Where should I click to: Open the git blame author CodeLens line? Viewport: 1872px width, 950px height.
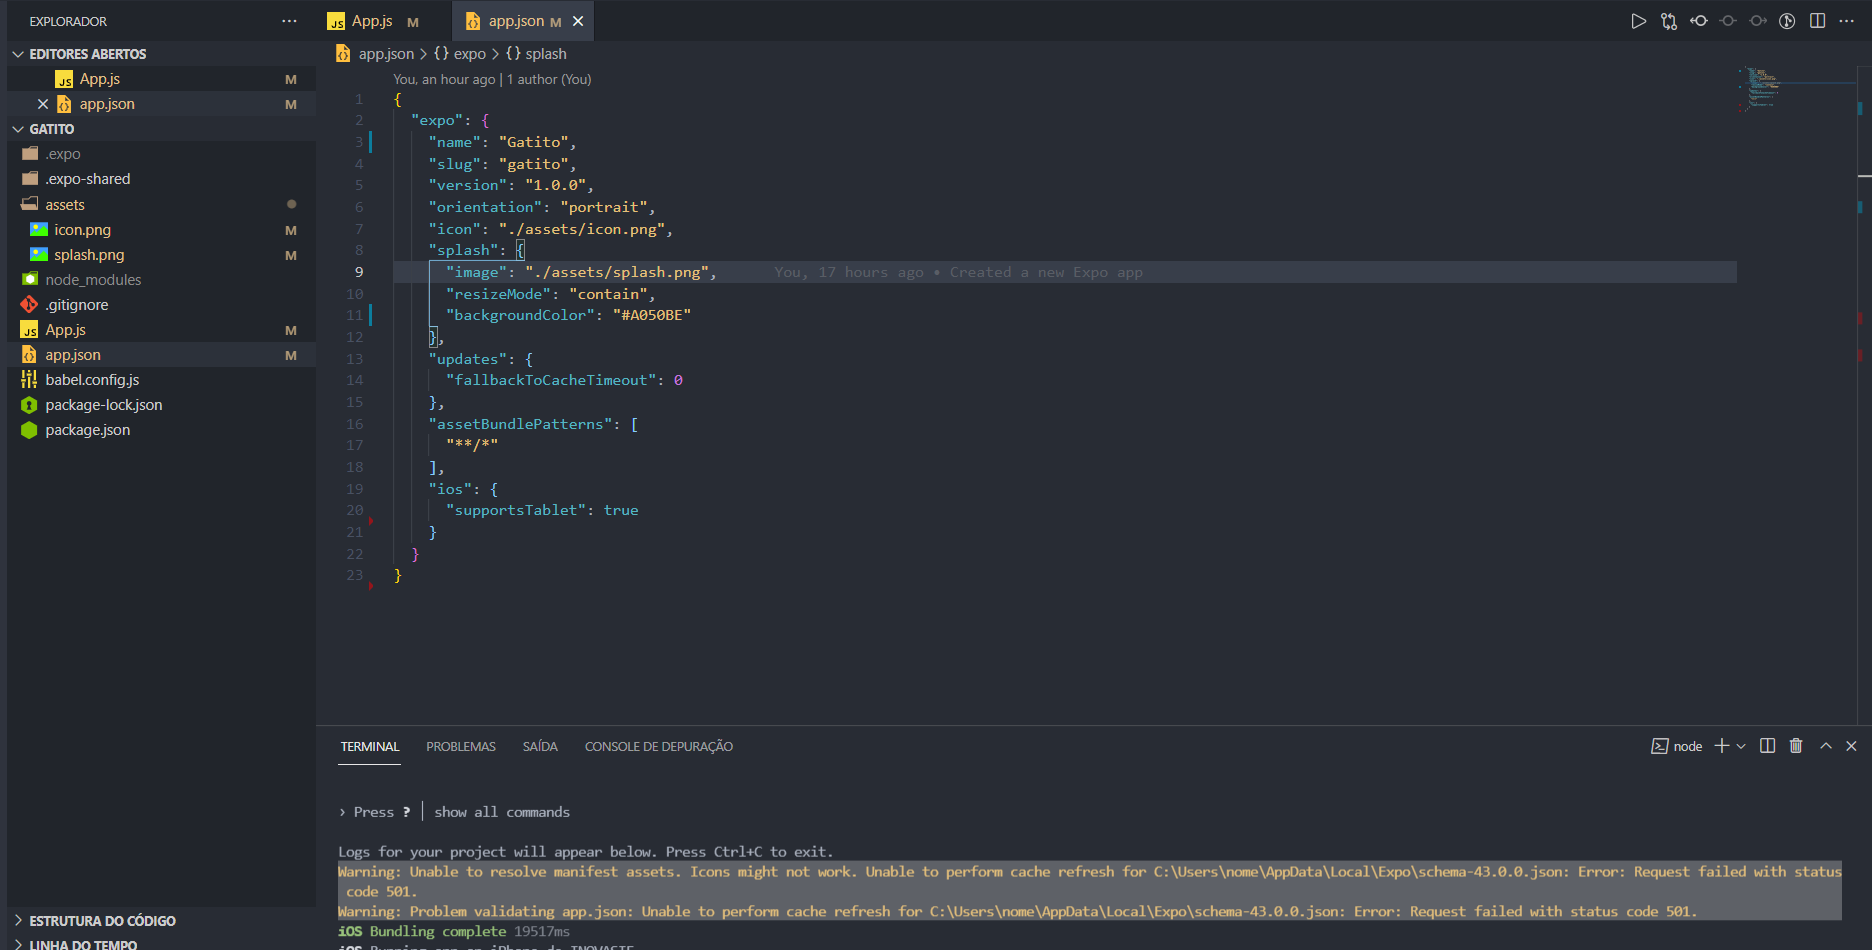(x=492, y=79)
